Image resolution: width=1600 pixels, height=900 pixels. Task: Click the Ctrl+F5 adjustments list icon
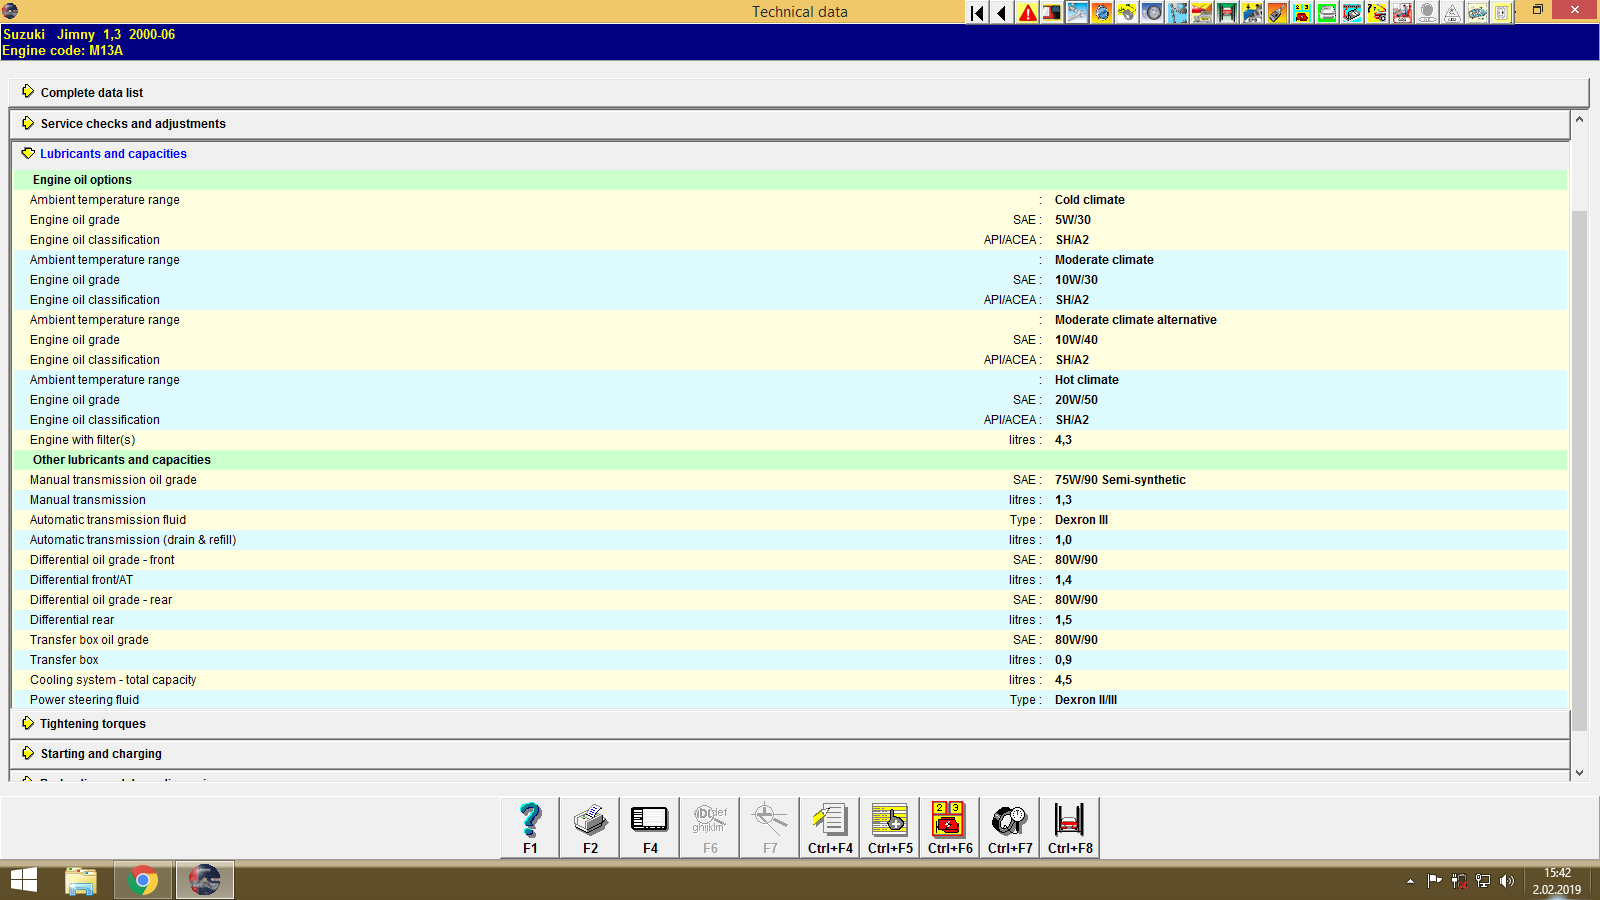click(889, 826)
